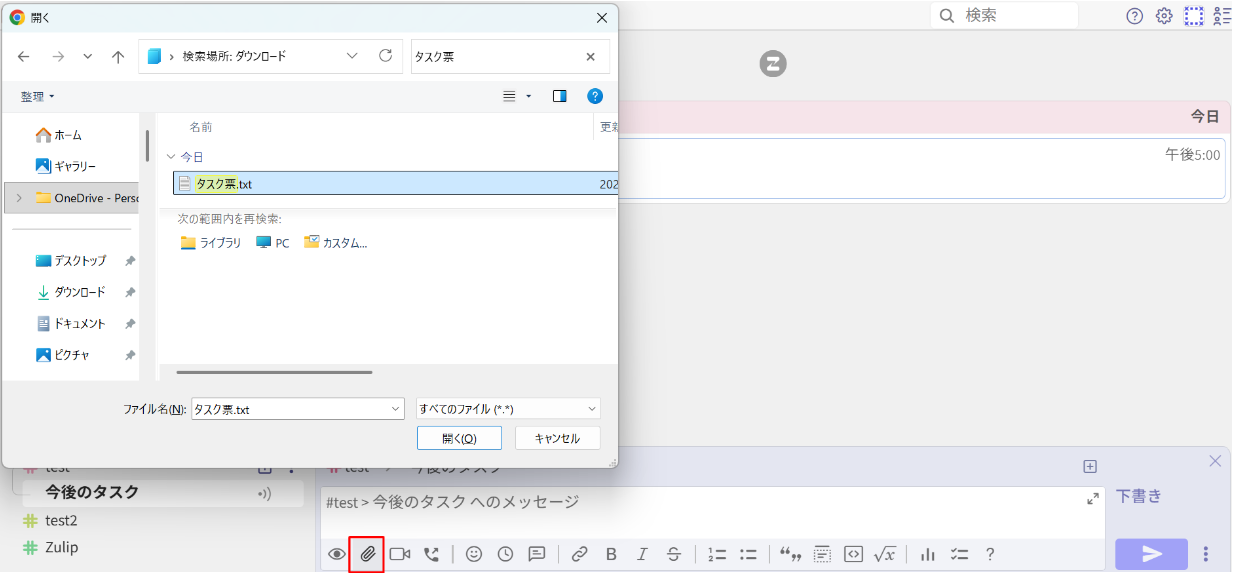1233x573 pixels.
Task: Click the paperclip upload file icon
Action: (x=367, y=554)
